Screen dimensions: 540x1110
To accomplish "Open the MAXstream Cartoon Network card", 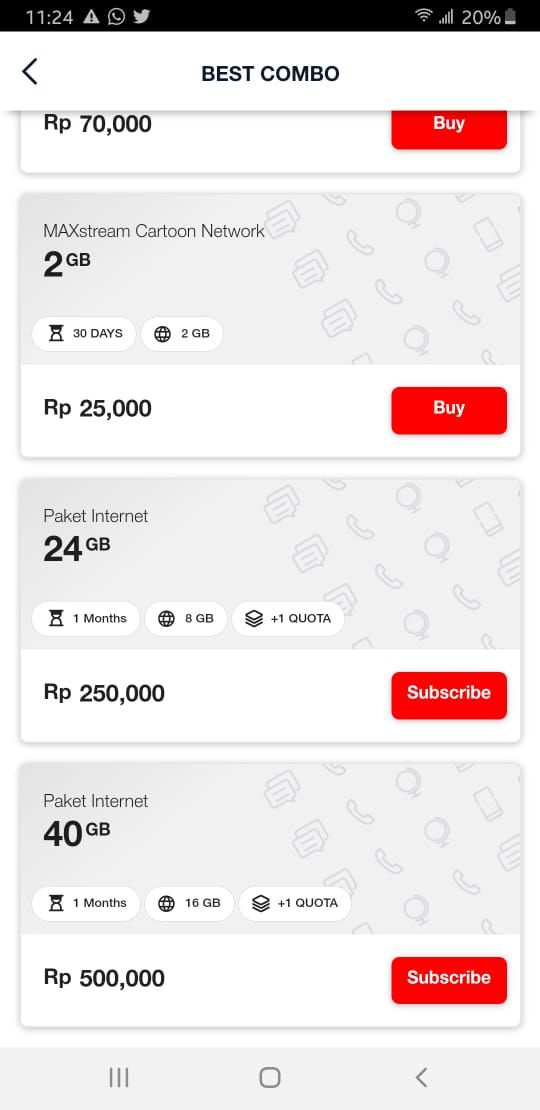I will click(x=270, y=326).
